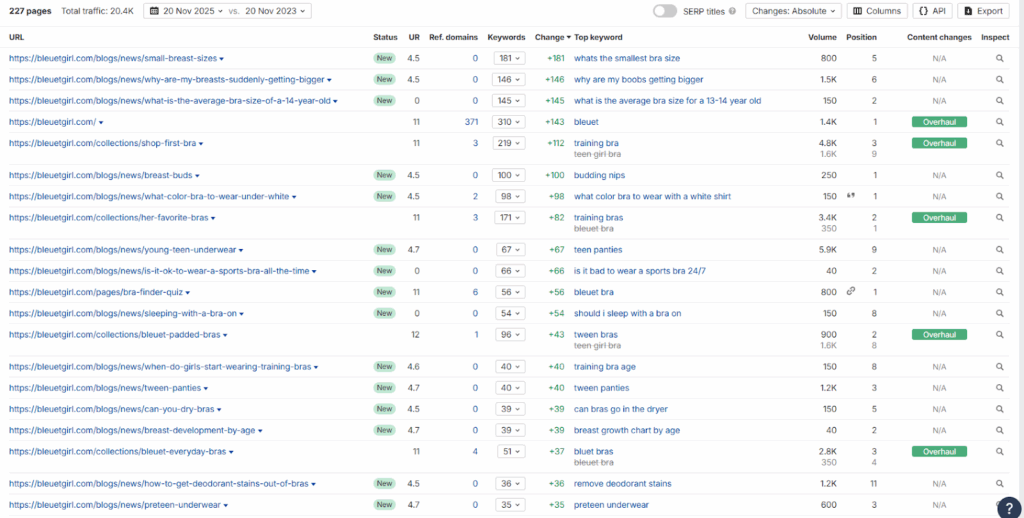Inspect the small-breast-sizes page row
The height and width of the screenshot is (518, 1024).
tap(999, 59)
